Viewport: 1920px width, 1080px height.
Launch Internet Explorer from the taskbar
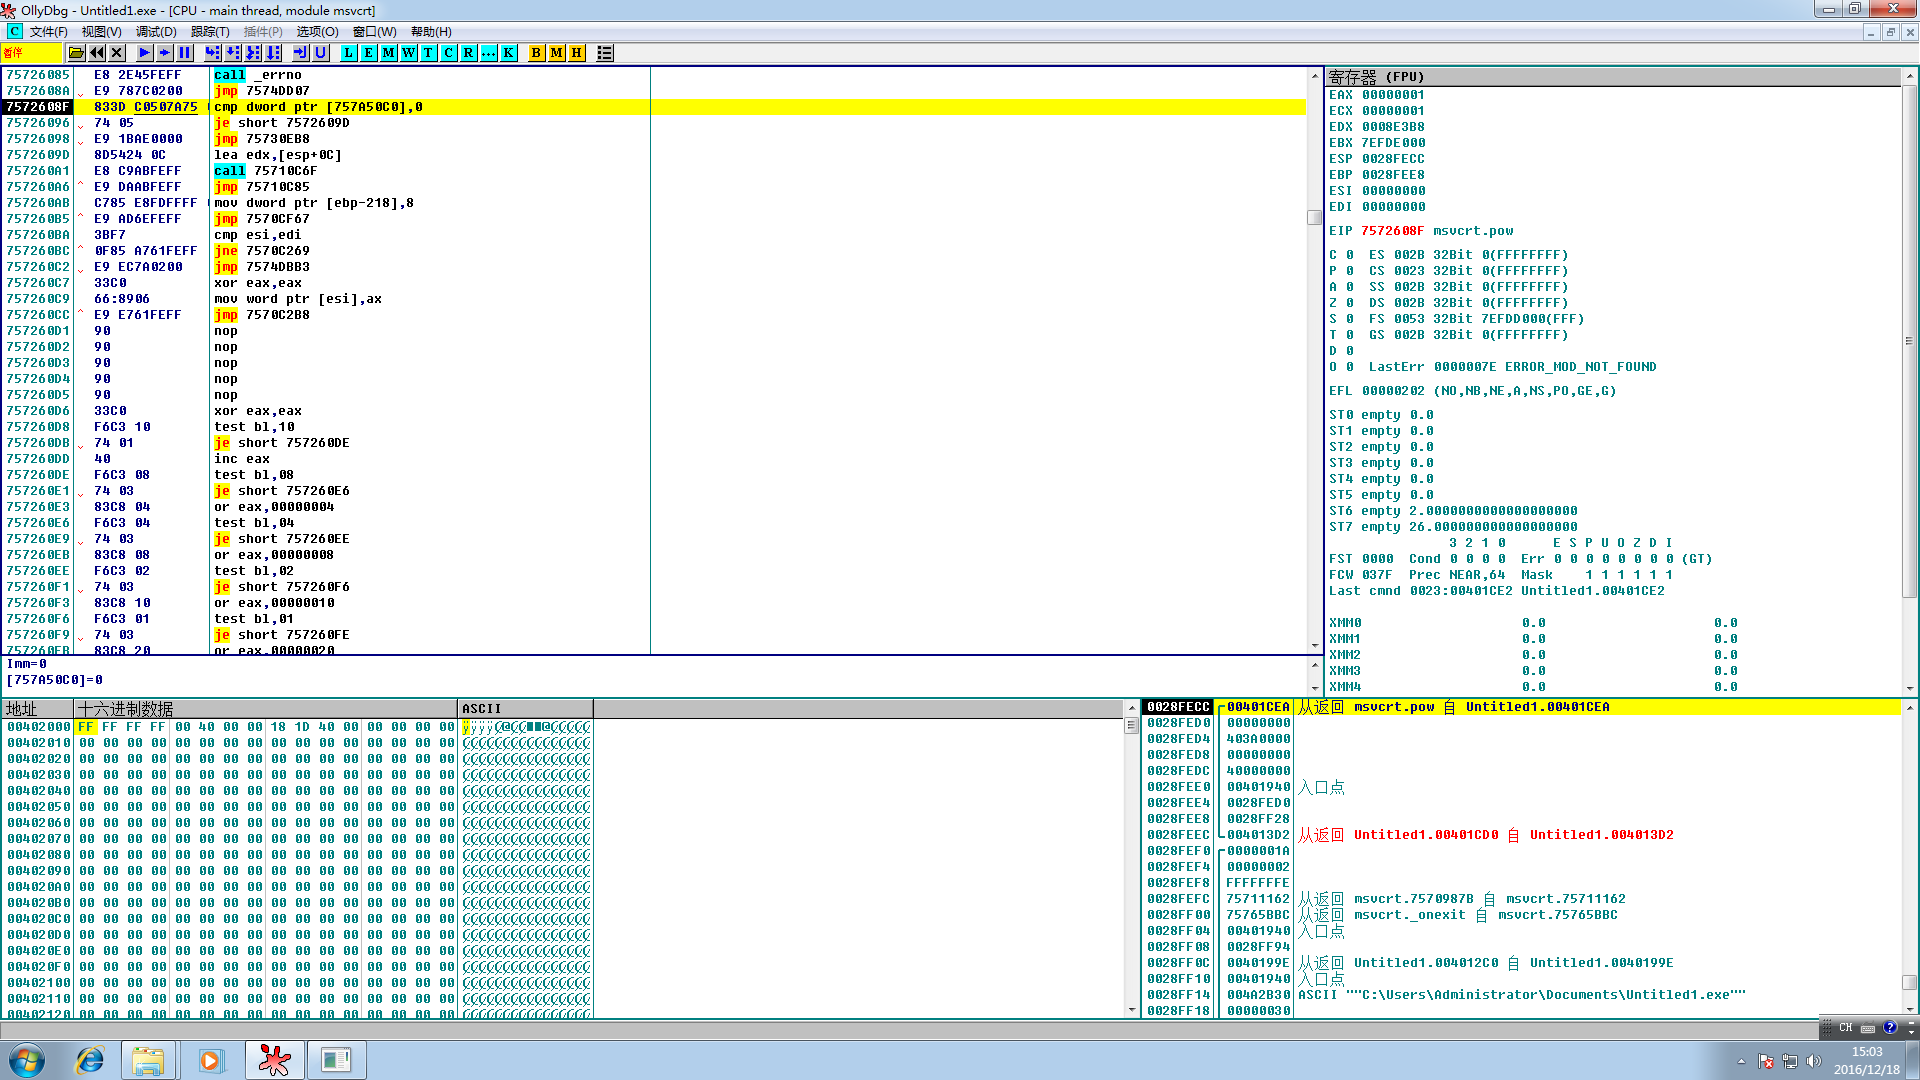(x=91, y=1060)
